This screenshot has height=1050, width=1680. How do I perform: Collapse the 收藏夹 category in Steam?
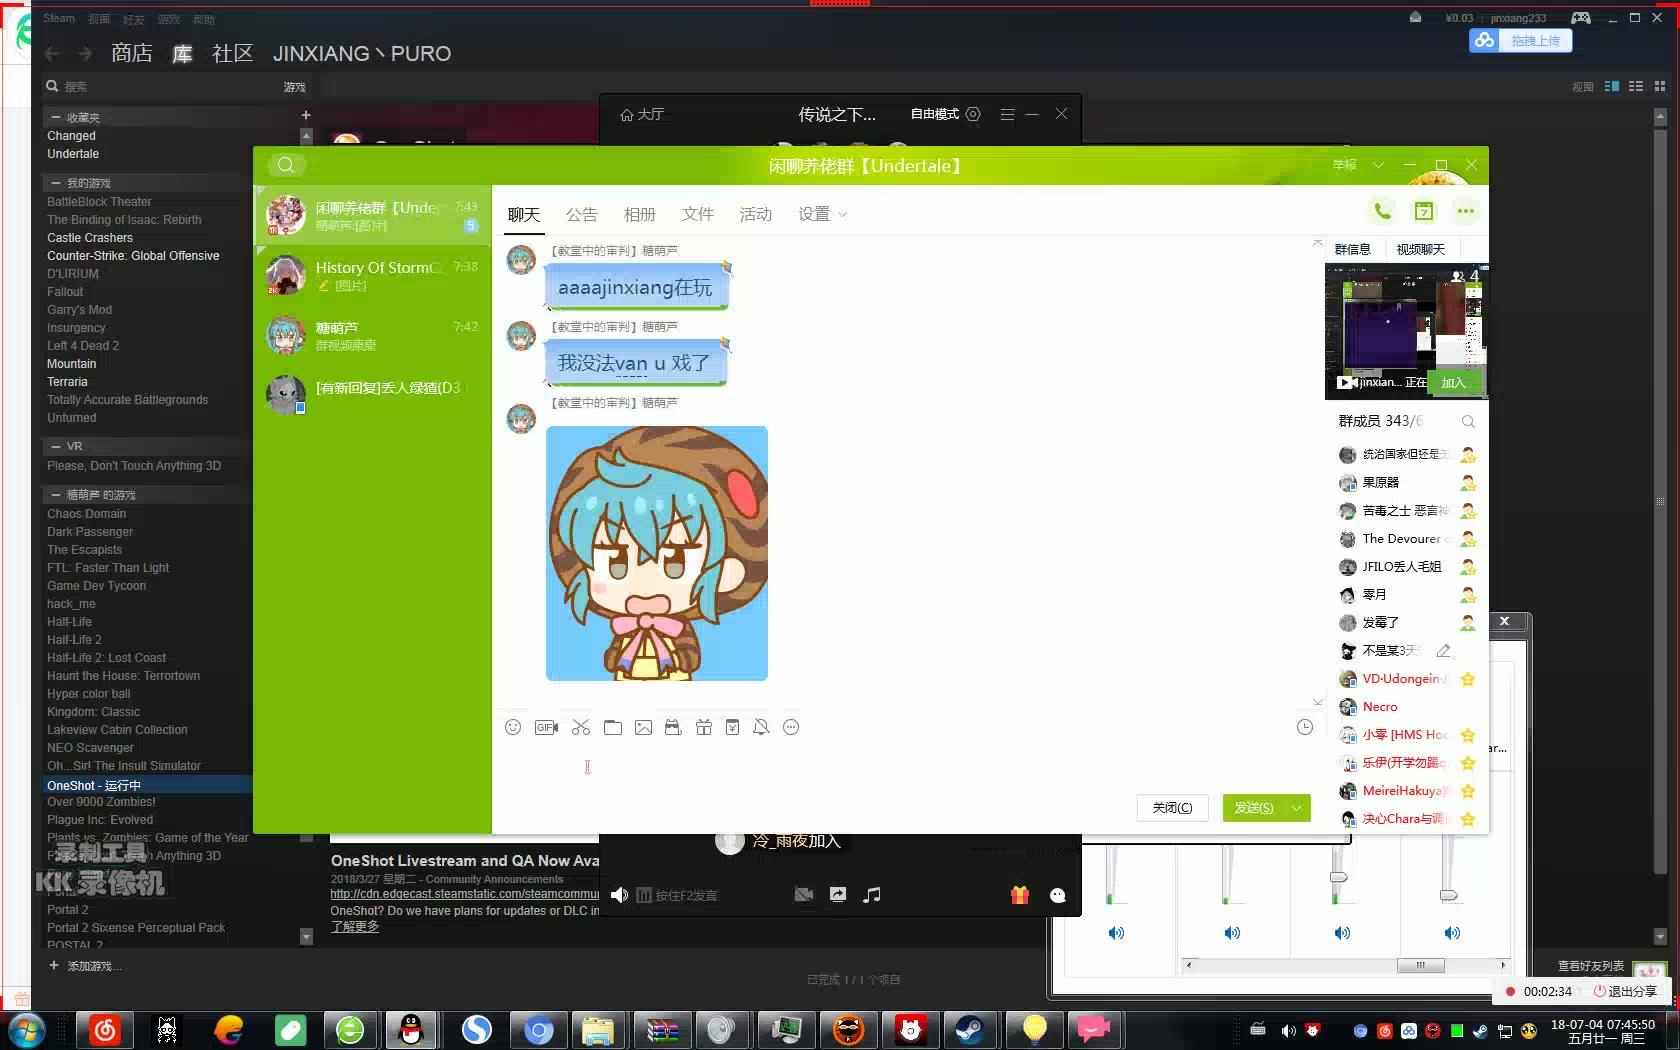57,117
